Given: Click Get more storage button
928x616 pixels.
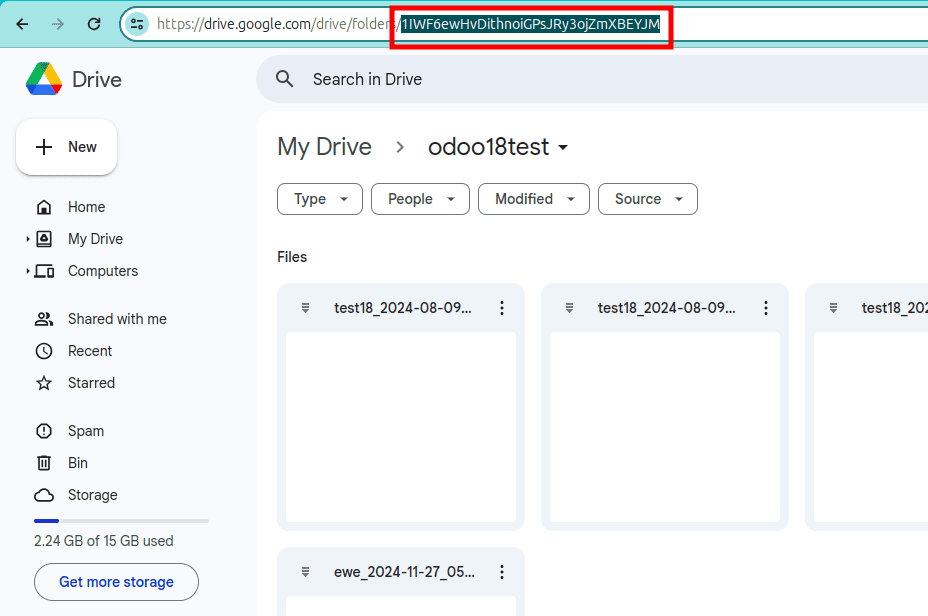Looking at the screenshot, I should click(x=116, y=581).
